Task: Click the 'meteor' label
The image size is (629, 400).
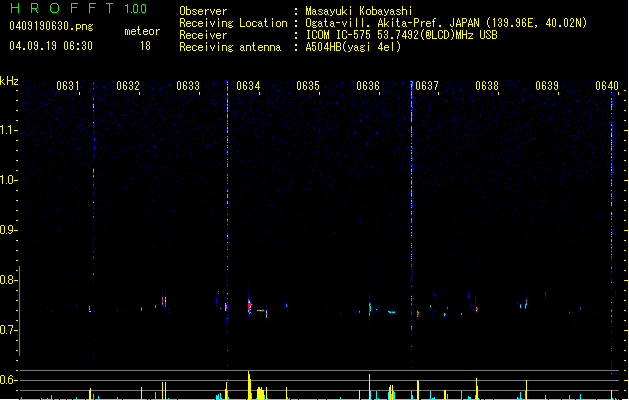Action: (x=142, y=31)
